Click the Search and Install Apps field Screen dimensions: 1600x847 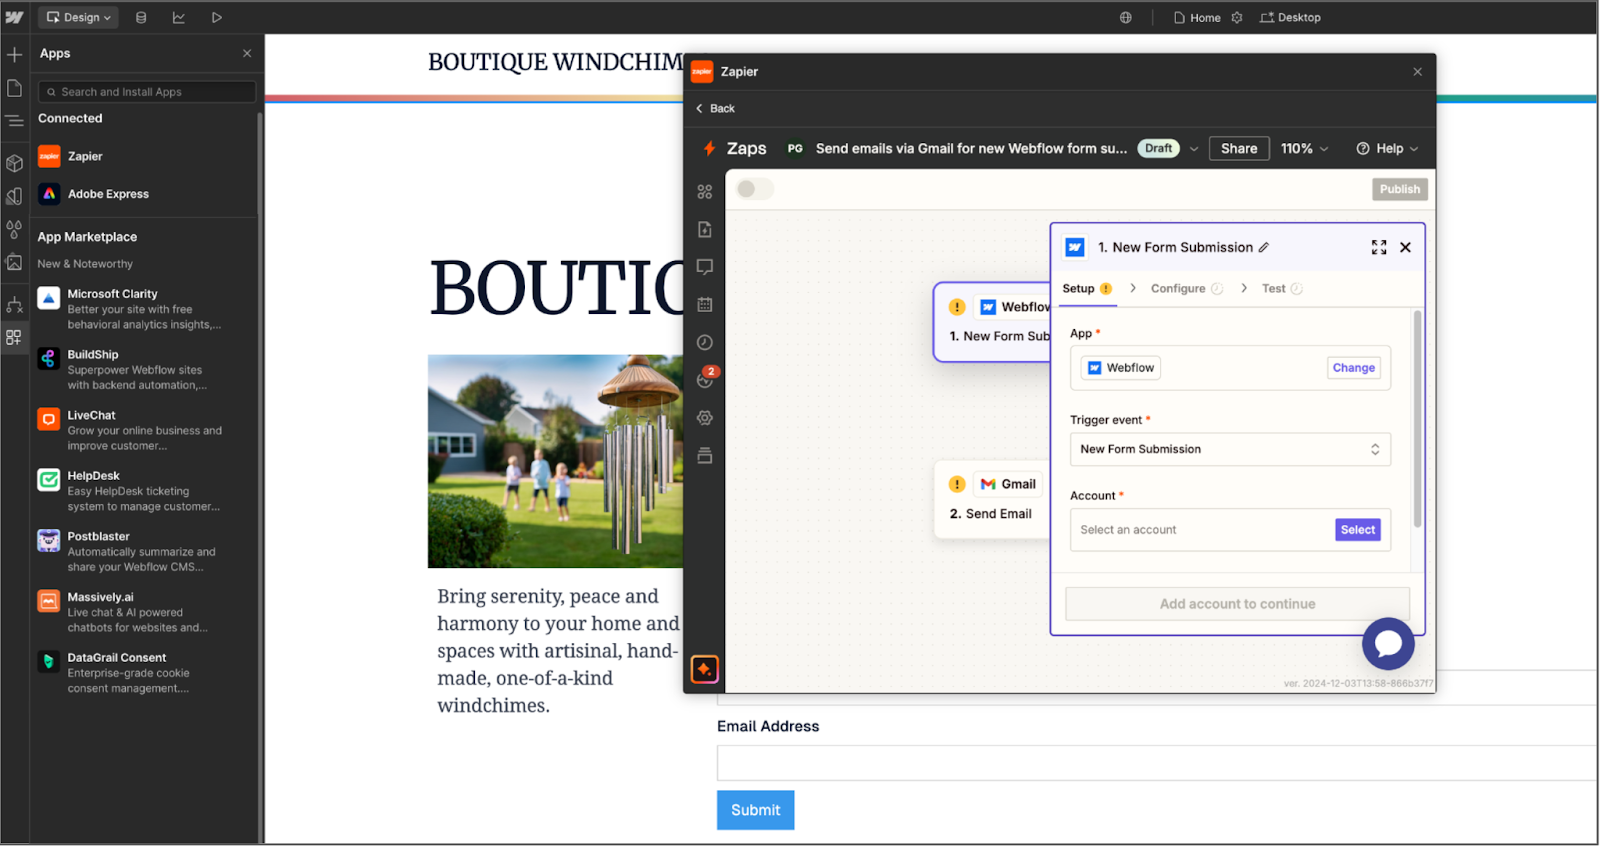tap(147, 92)
